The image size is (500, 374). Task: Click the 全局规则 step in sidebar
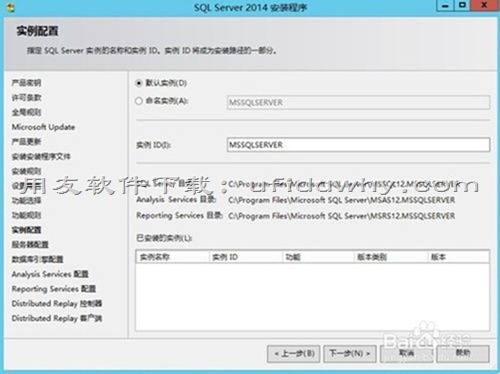26,112
